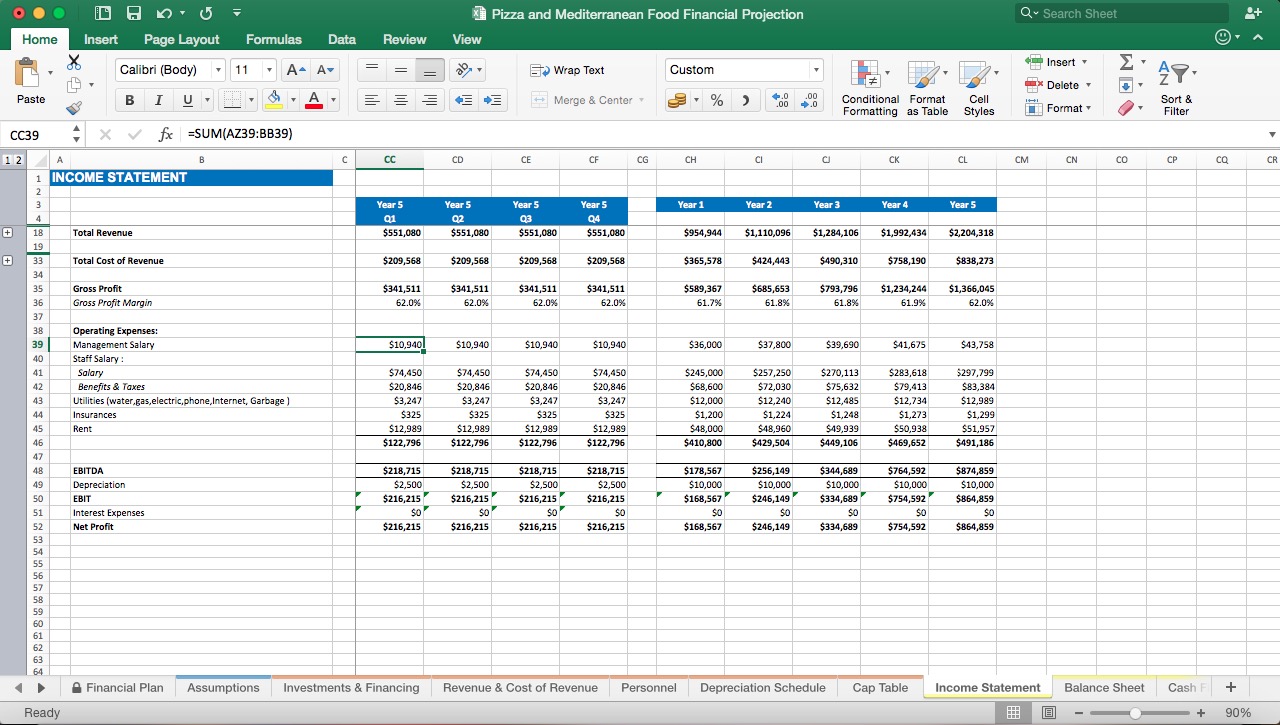Image resolution: width=1280 pixels, height=725 pixels.
Task: Click the Increase Indent icon
Action: click(x=493, y=100)
